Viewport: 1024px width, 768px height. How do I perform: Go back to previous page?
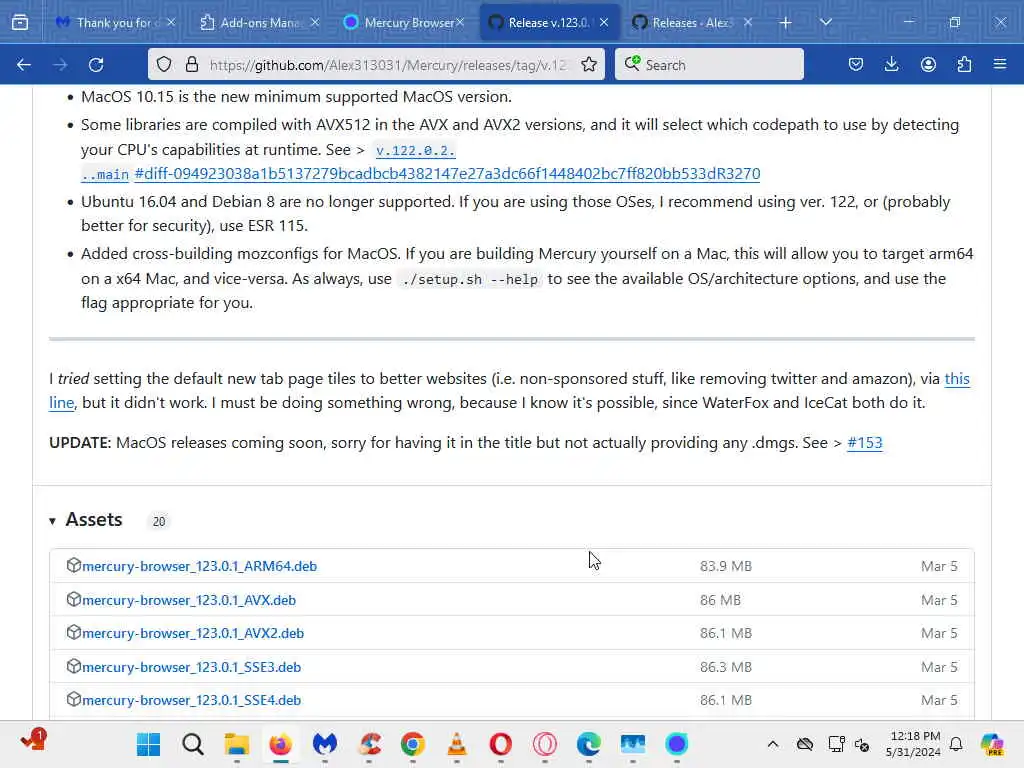pyautogui.click(x=24, y=65)
